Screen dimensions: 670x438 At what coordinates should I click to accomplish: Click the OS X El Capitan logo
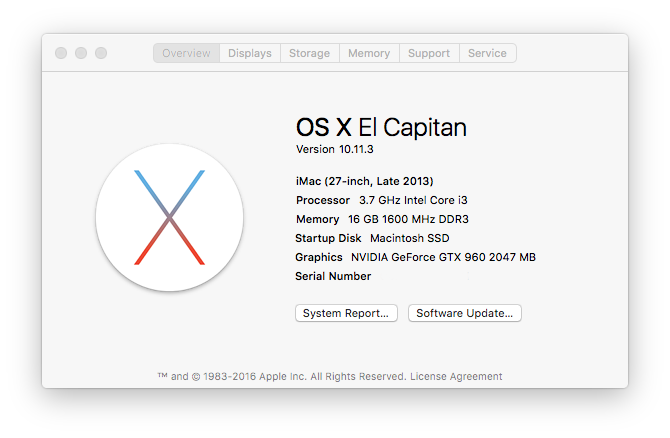pos(170,218)
